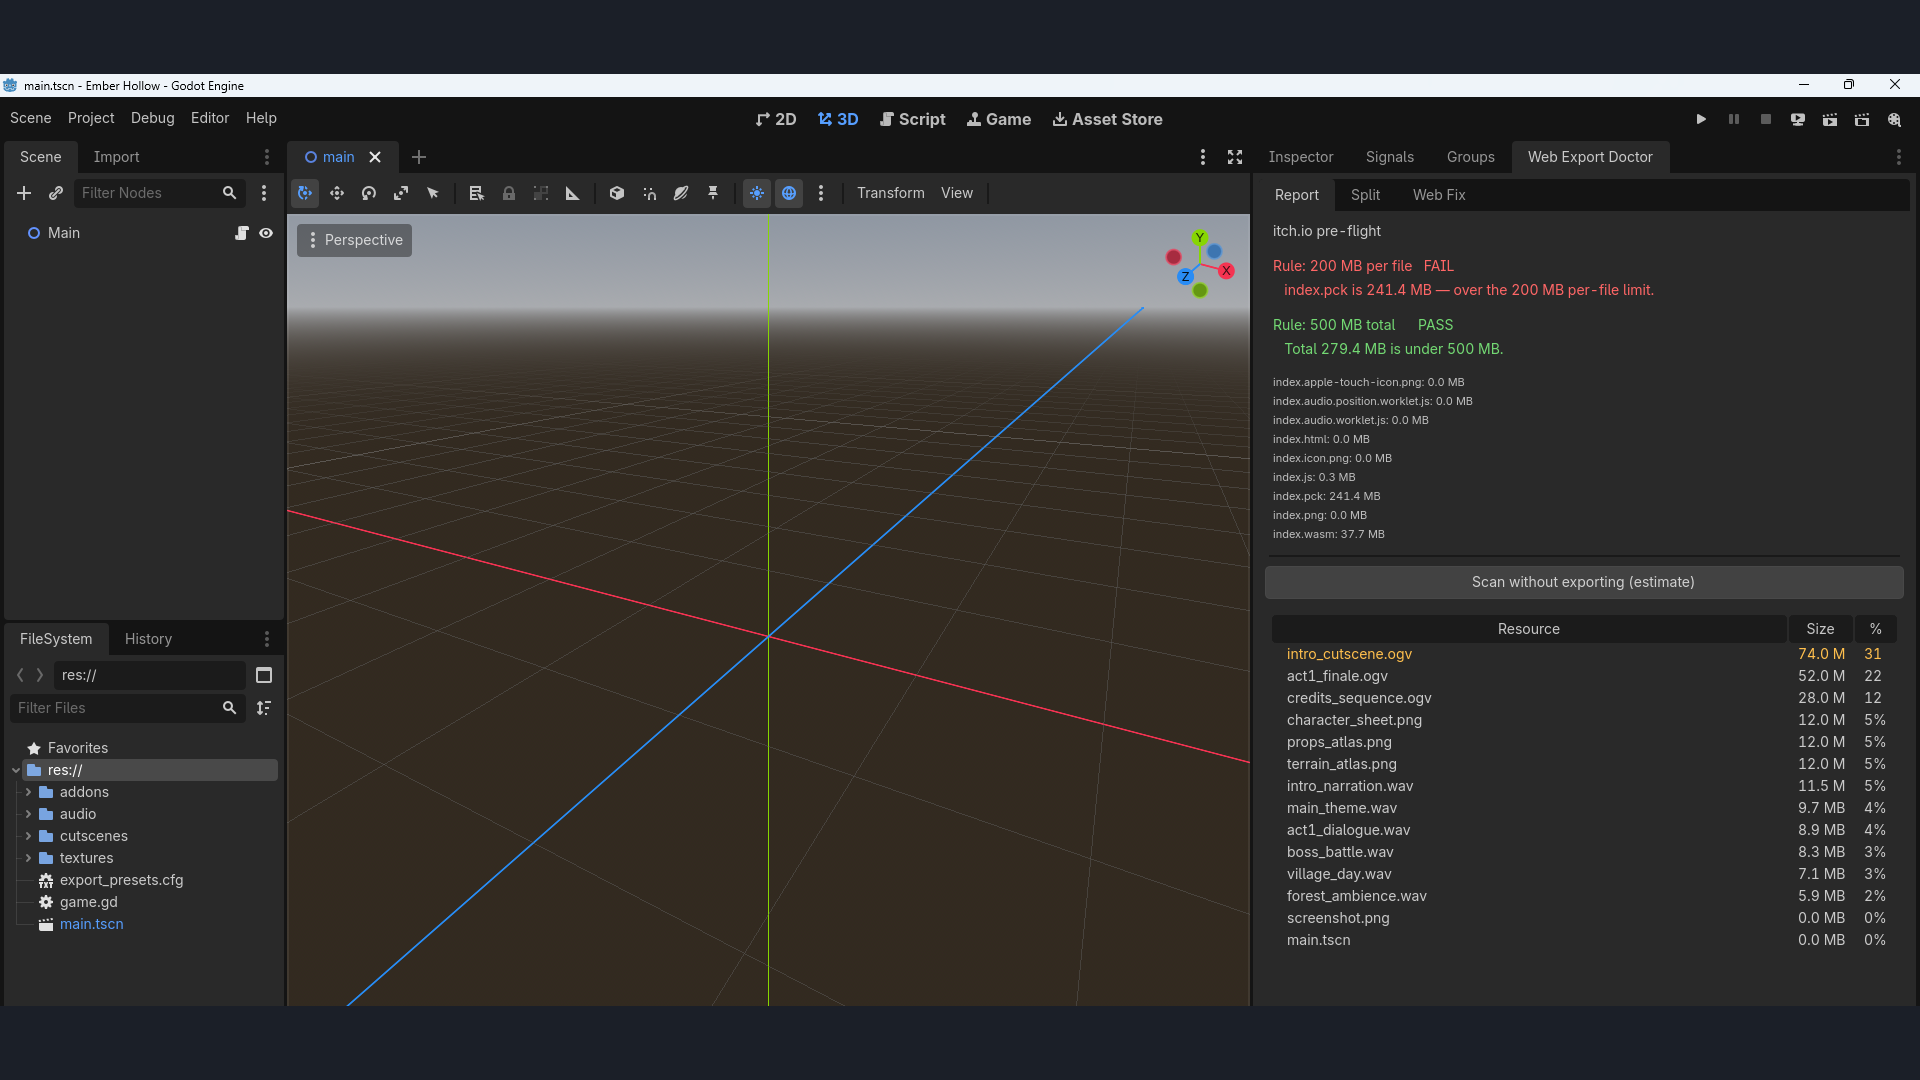
Task: Toggle preview environment globe icon
Action: [789, 193]
